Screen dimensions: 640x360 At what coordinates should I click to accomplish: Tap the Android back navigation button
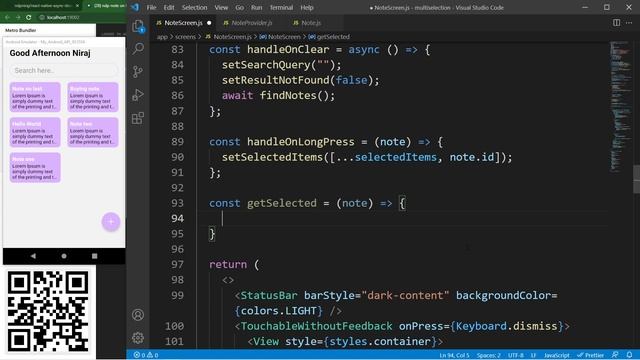33,256
